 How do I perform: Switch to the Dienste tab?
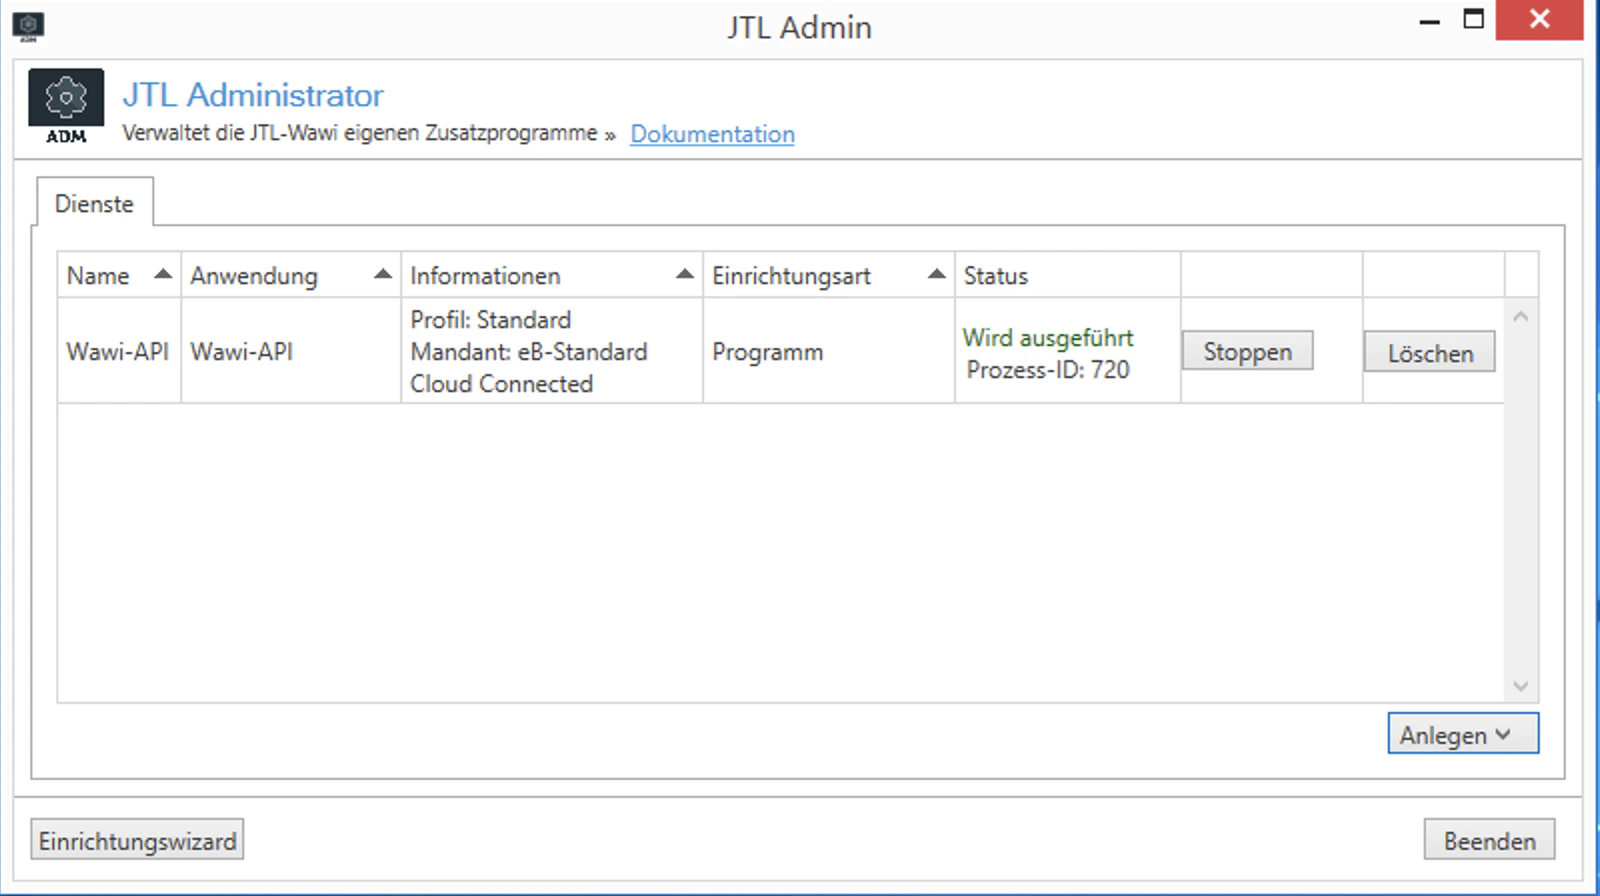click(x=94, y=203)
